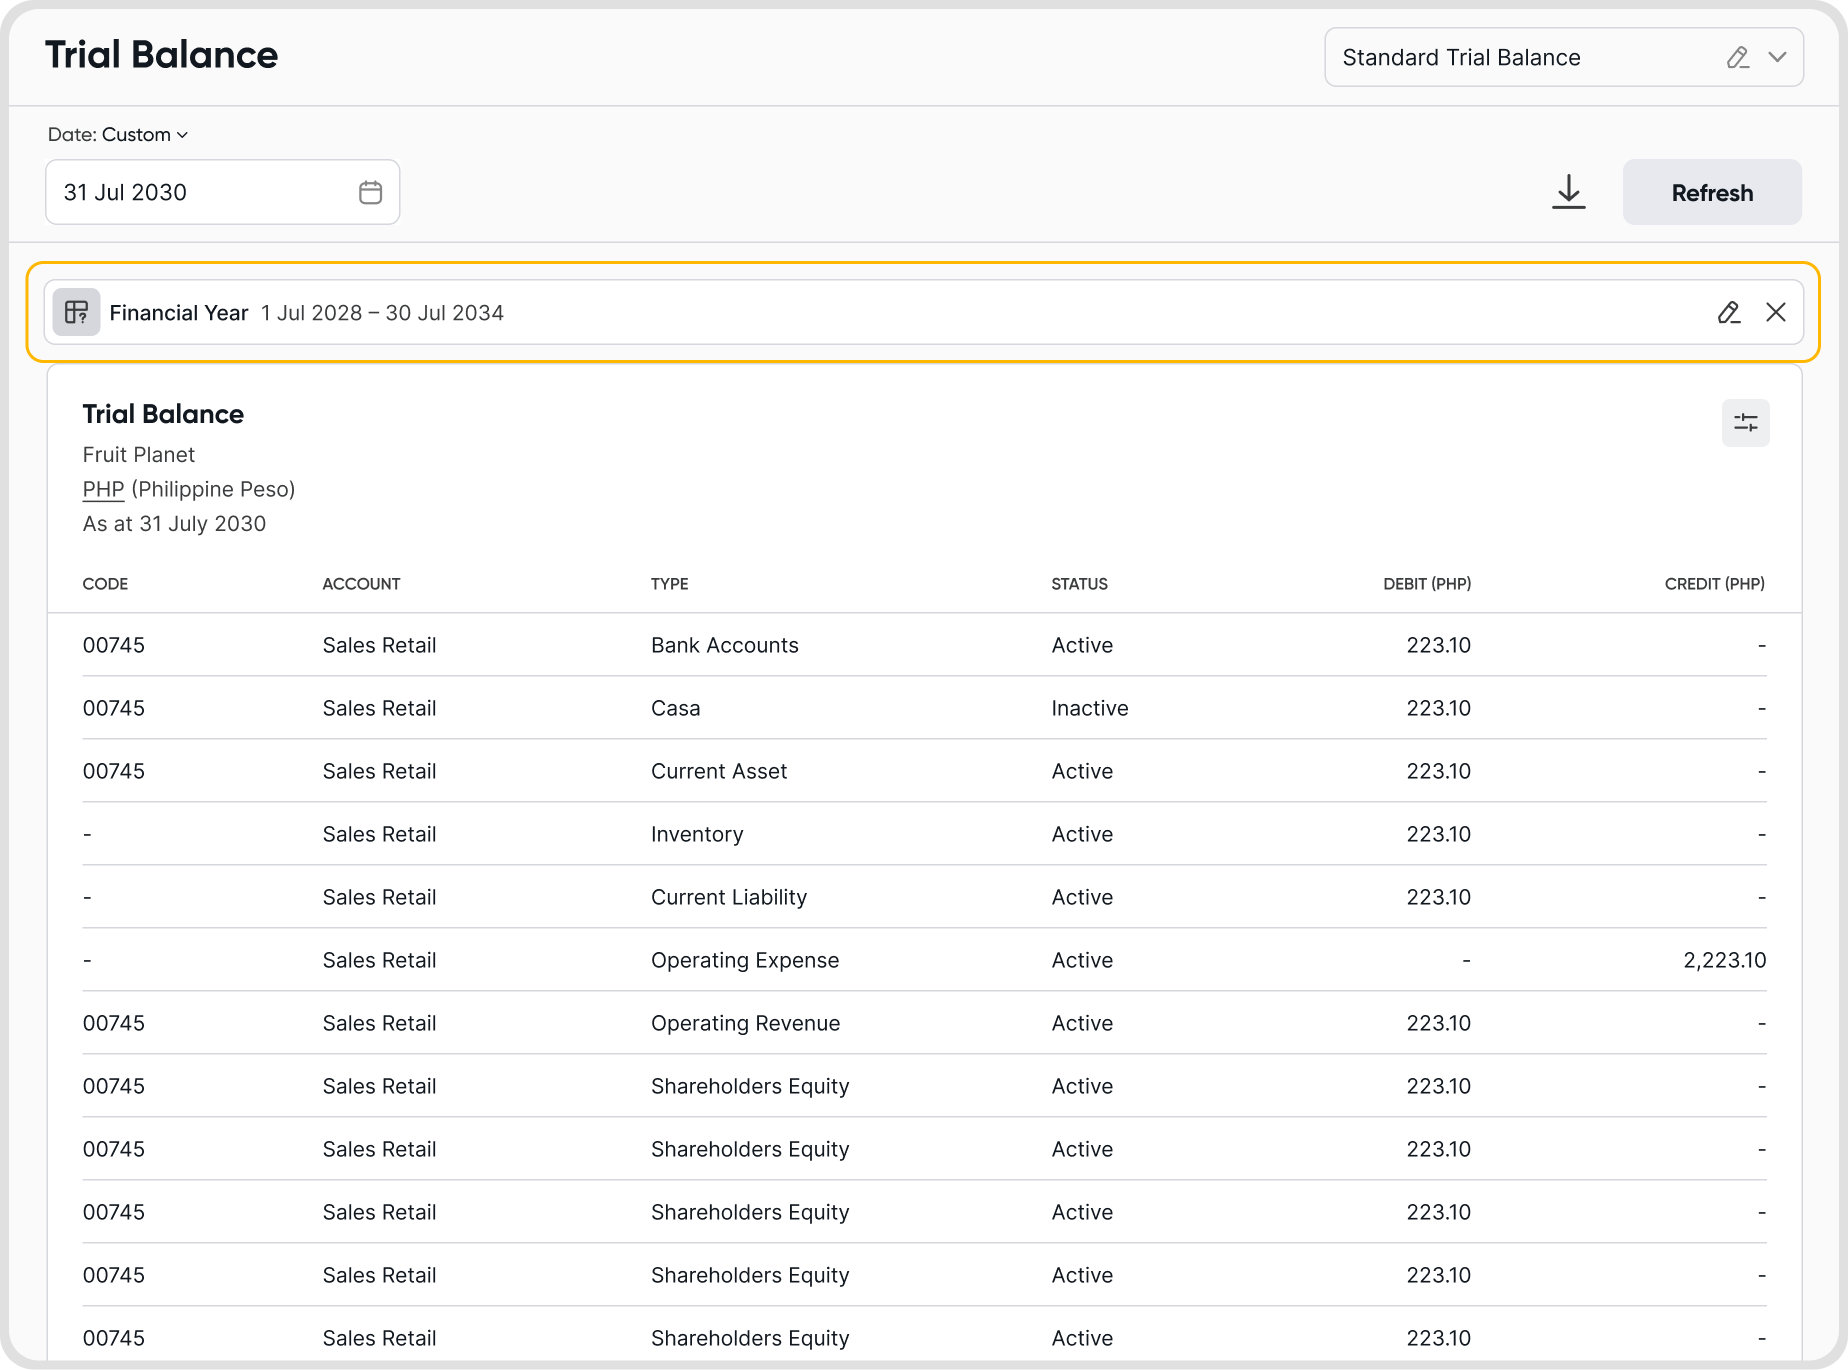Open report settings sliders icon

pyautogui.click(x=1746, y=423)
